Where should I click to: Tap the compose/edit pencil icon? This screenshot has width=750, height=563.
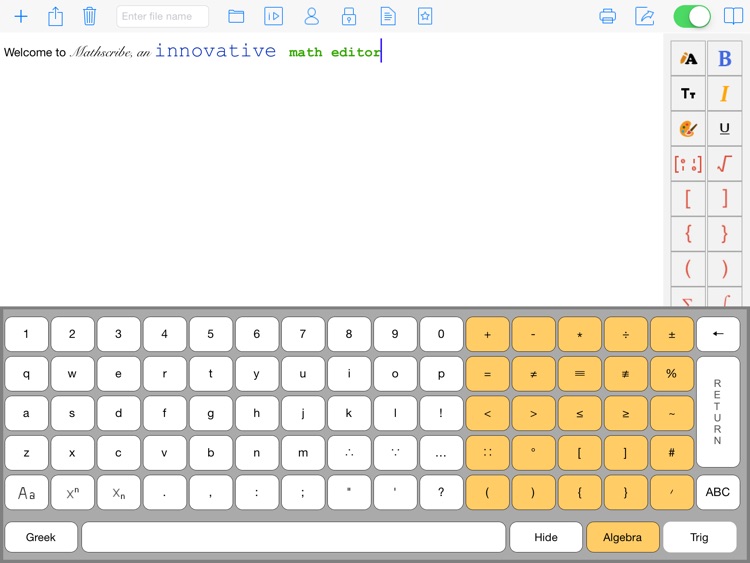point(644,16)
